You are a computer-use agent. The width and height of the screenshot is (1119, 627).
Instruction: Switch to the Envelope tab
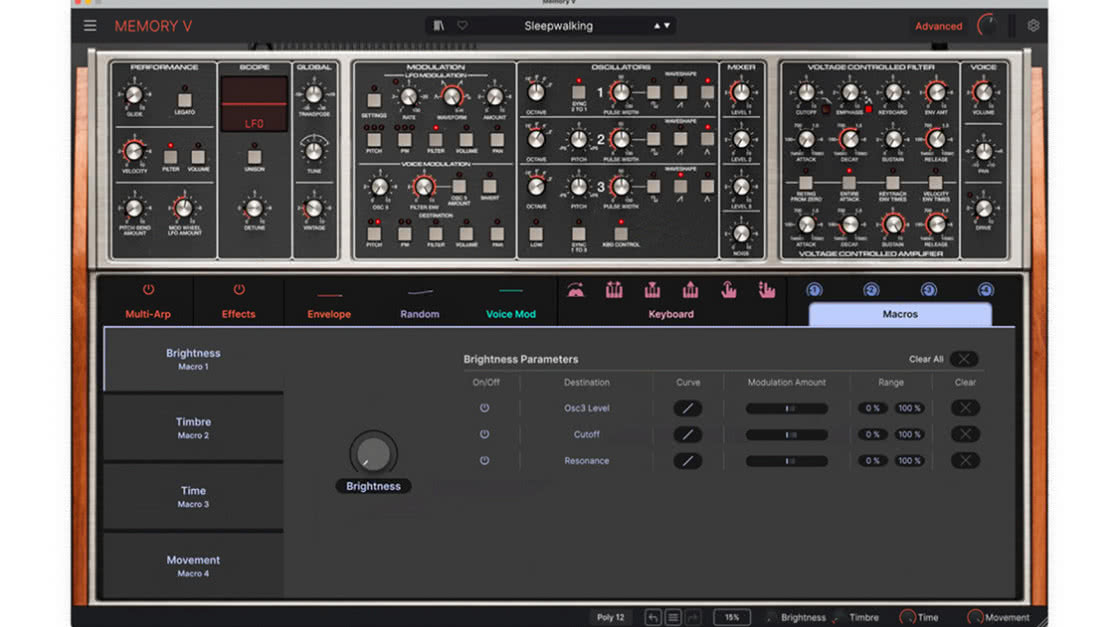[329, 314]
